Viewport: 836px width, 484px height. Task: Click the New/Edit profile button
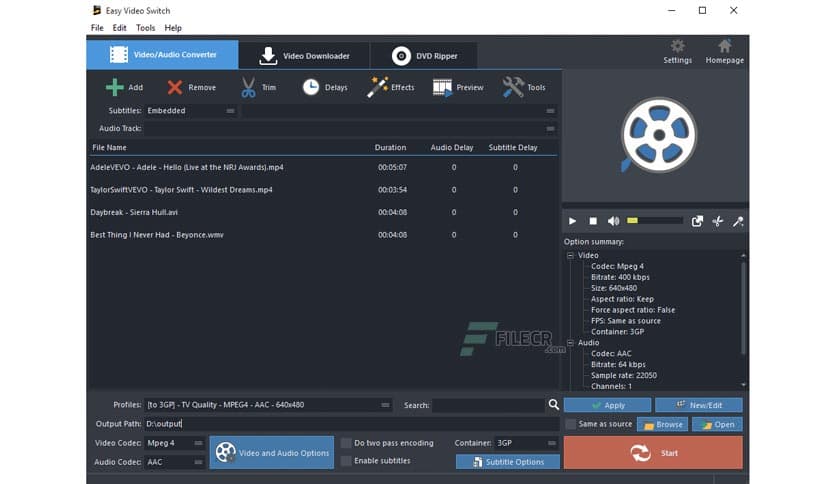pyautogui.click(x=698, y=405)
